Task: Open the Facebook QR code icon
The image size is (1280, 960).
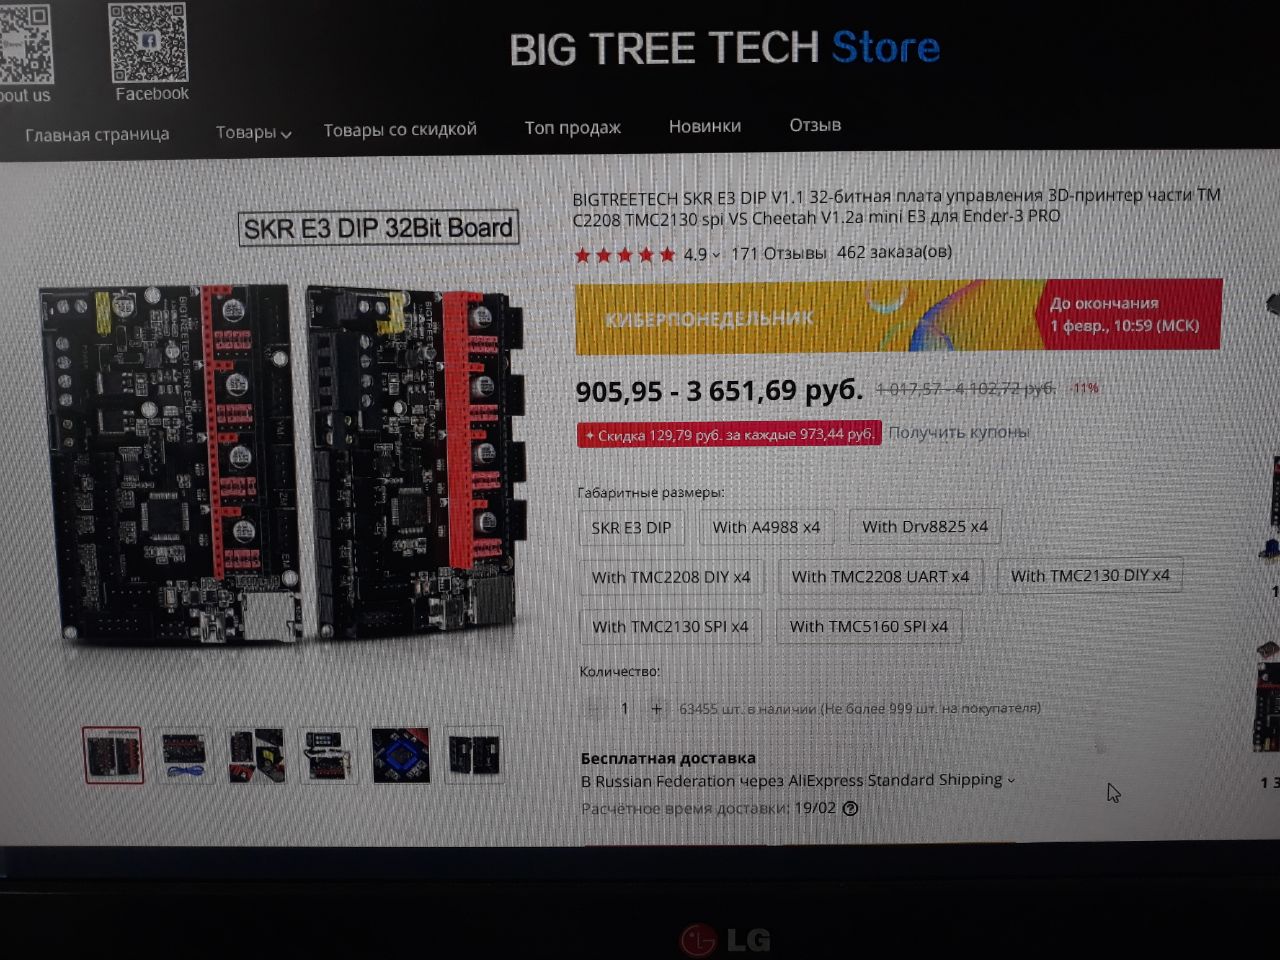Action: click(148, 43)
